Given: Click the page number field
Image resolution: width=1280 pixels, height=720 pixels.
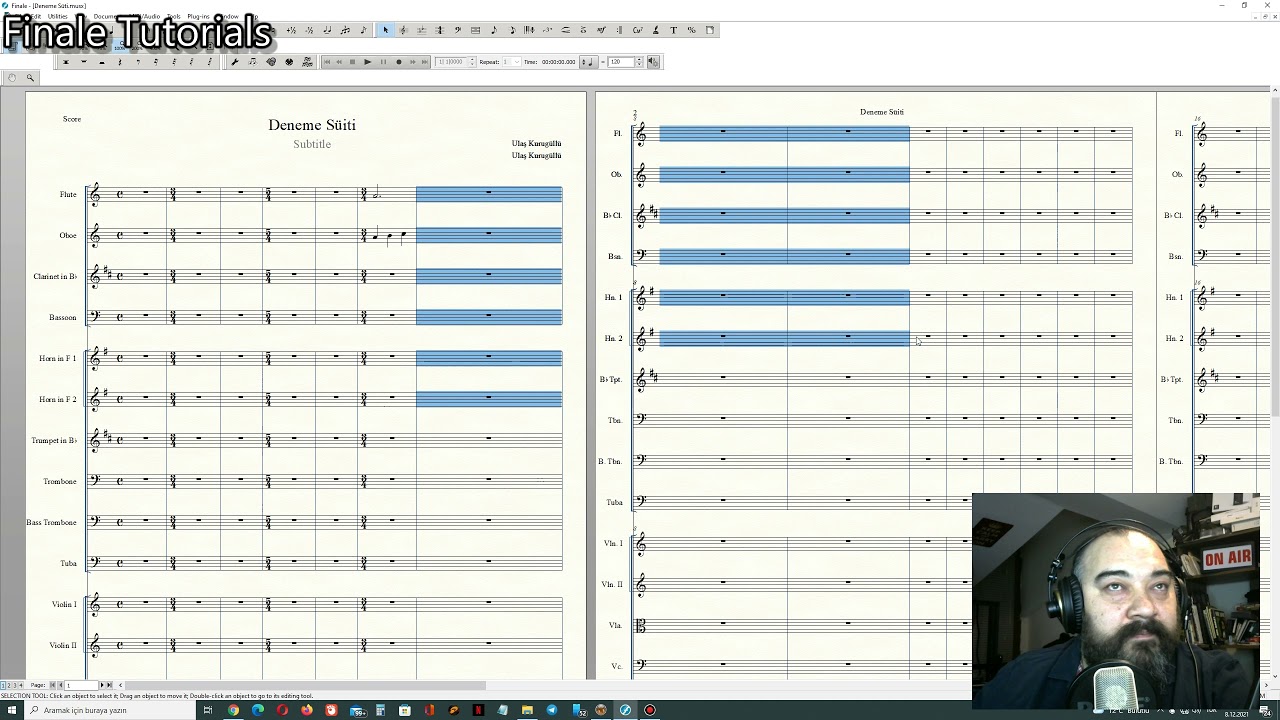Looking at the screenshot, I should (x=81, y=685).
